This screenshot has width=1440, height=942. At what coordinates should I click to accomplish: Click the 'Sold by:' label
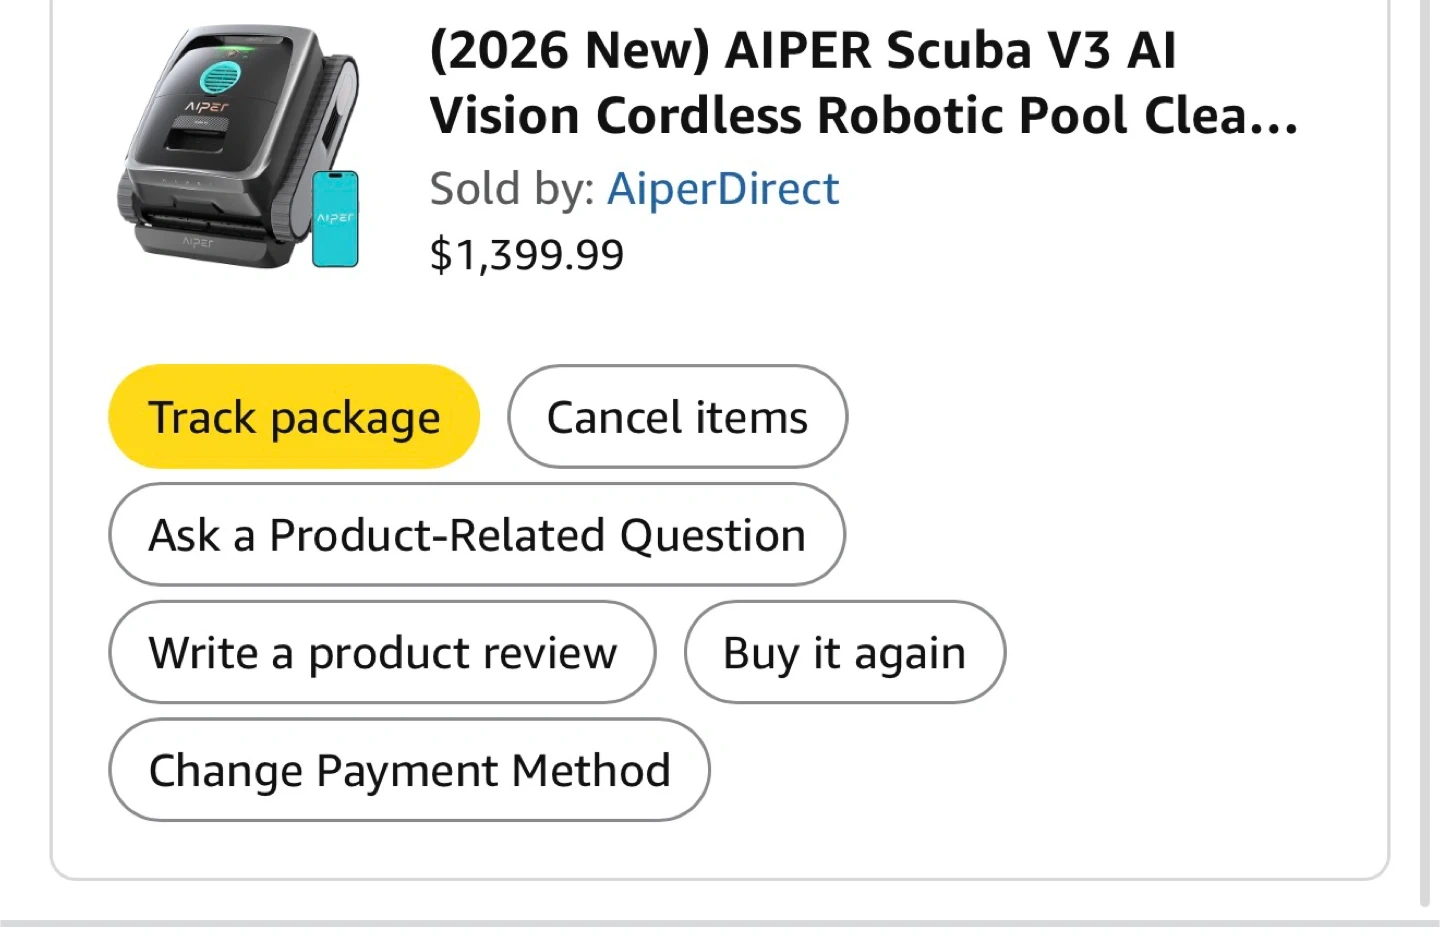coord(512,189)
